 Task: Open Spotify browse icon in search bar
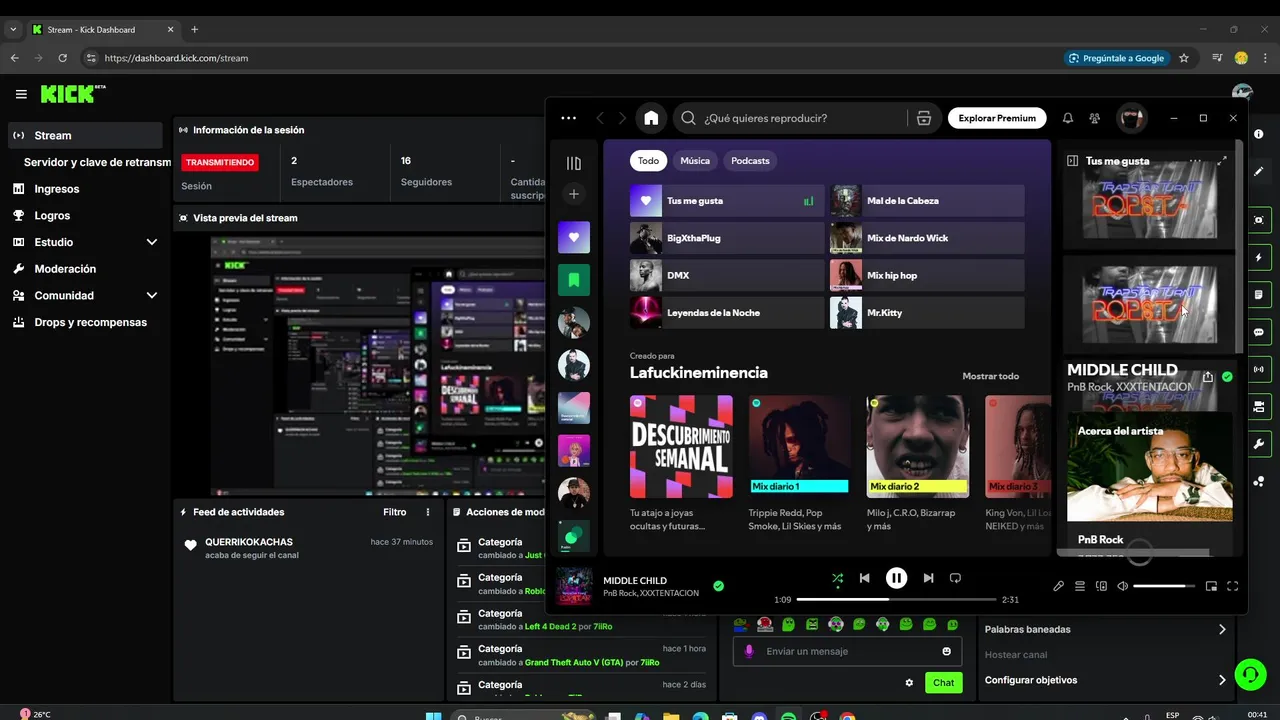[924, 118]
